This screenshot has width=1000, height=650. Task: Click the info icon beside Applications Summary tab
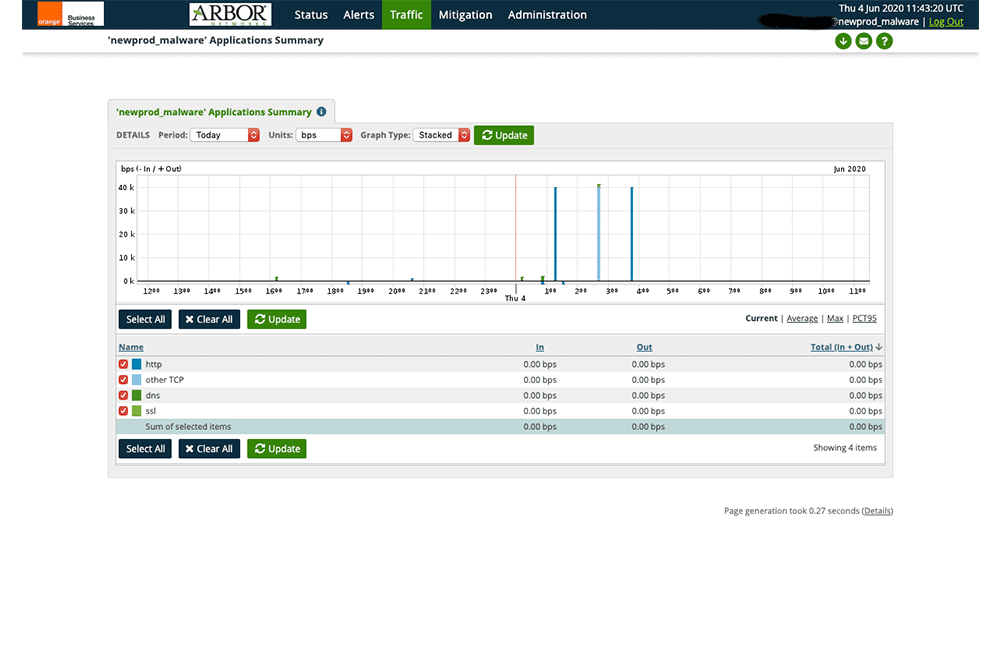click(x=321, y=112)
